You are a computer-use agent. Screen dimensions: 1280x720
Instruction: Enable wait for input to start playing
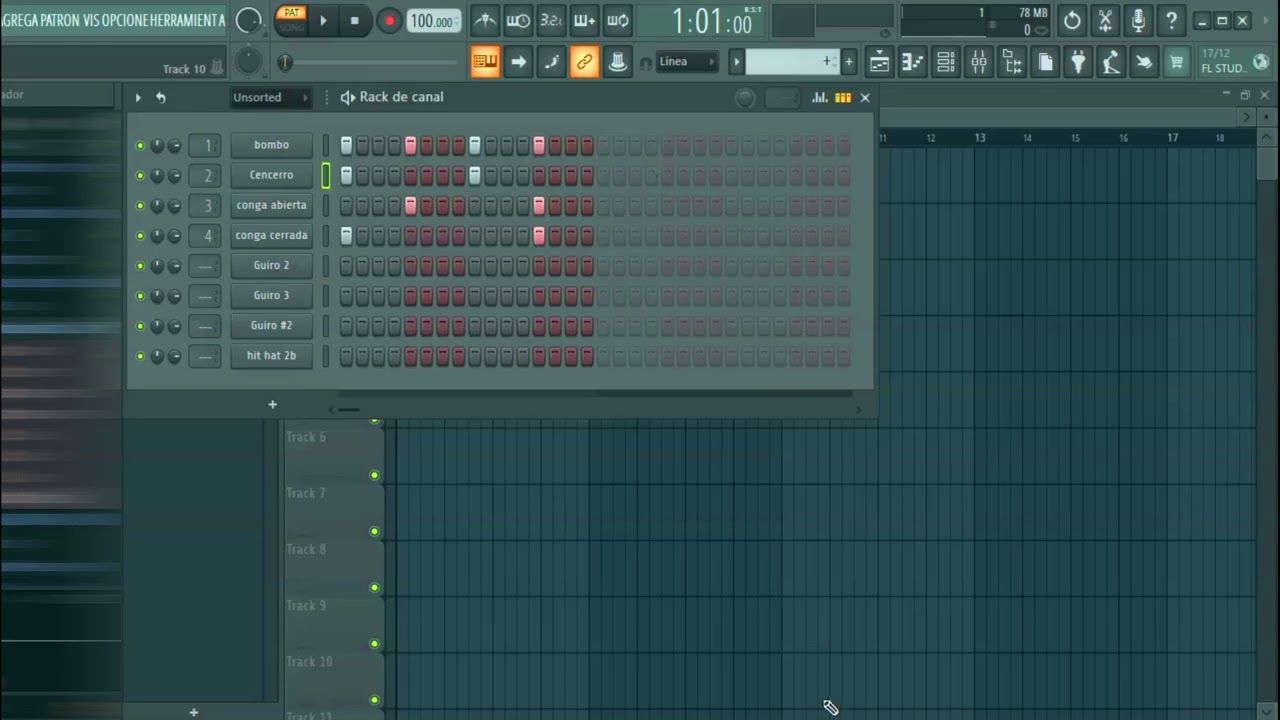[518, 20]
